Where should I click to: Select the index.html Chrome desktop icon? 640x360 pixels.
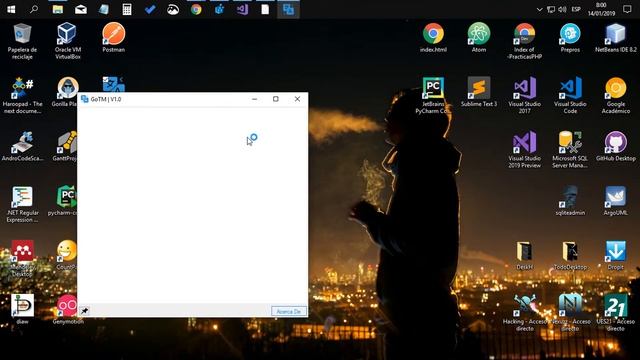point(433,38)
